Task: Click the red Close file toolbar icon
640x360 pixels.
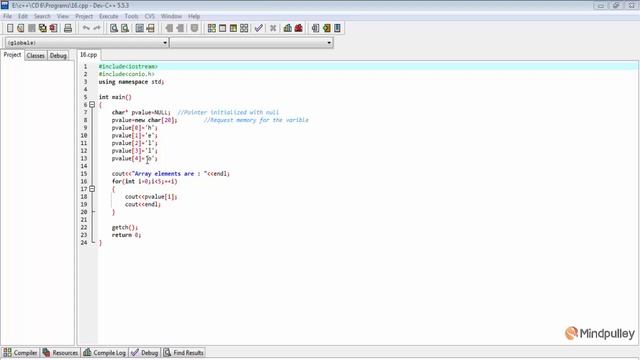Action: tap(53, 28)
